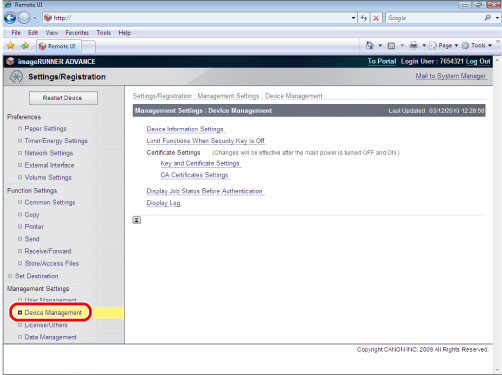Select the Remote UI browser tab
This screenshot has height=375, width=502.
point(58,46)
